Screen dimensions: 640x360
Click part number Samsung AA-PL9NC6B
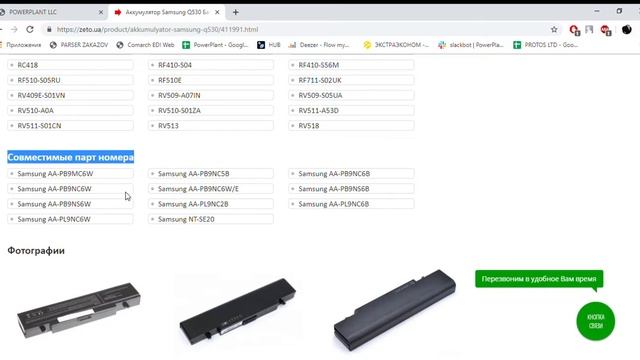351,204
